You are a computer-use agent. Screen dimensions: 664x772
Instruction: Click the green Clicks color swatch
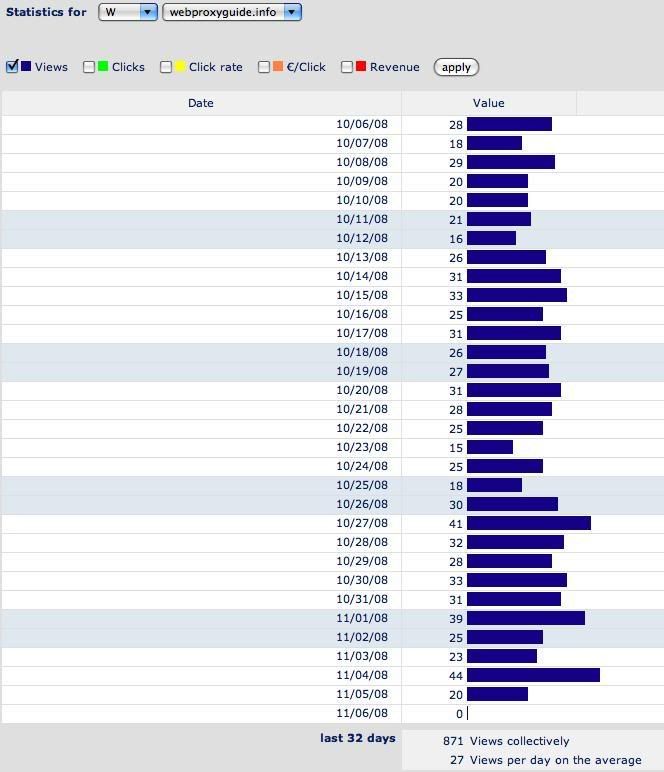103,67
